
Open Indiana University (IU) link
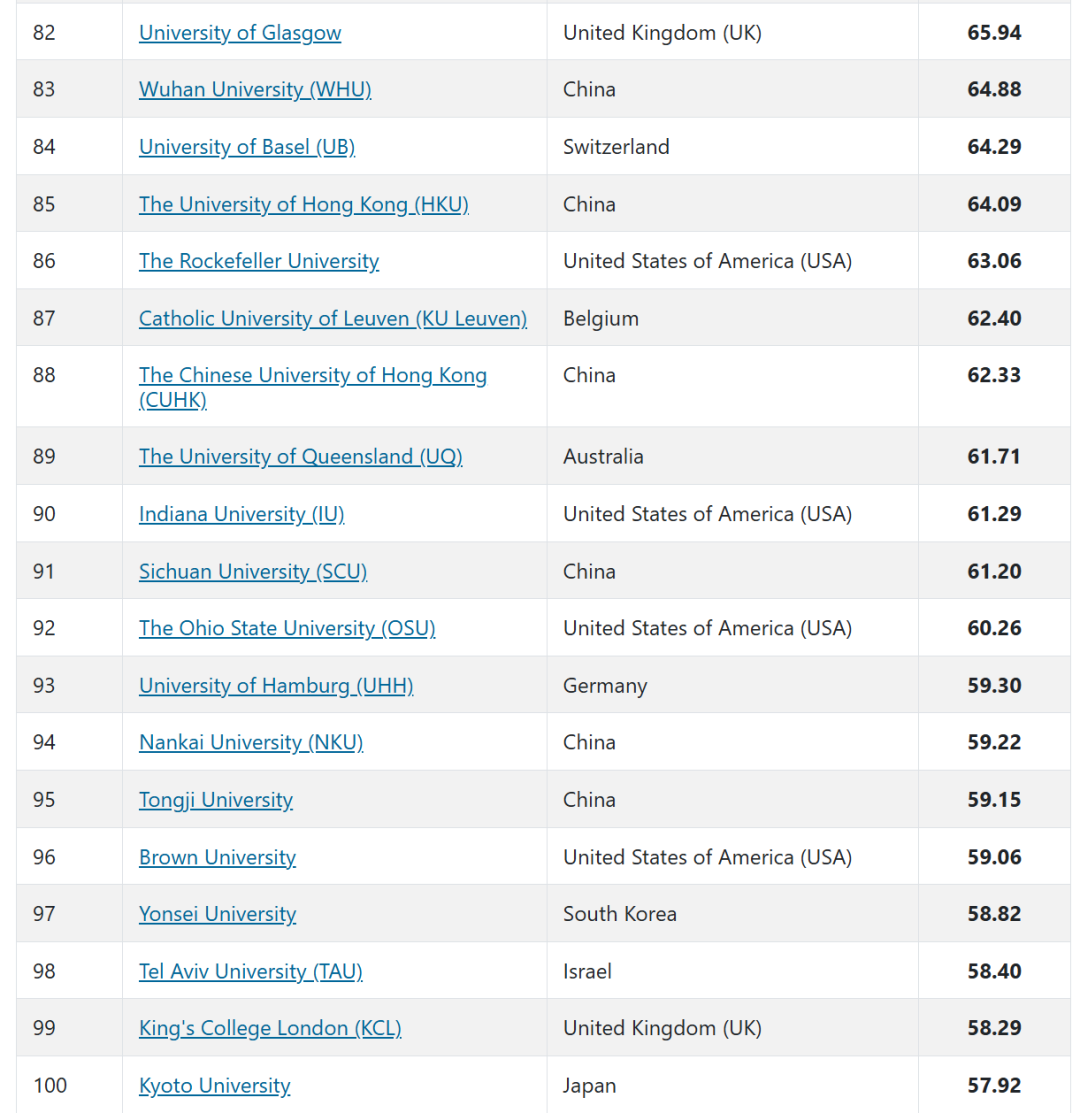(x=241, y=514)
